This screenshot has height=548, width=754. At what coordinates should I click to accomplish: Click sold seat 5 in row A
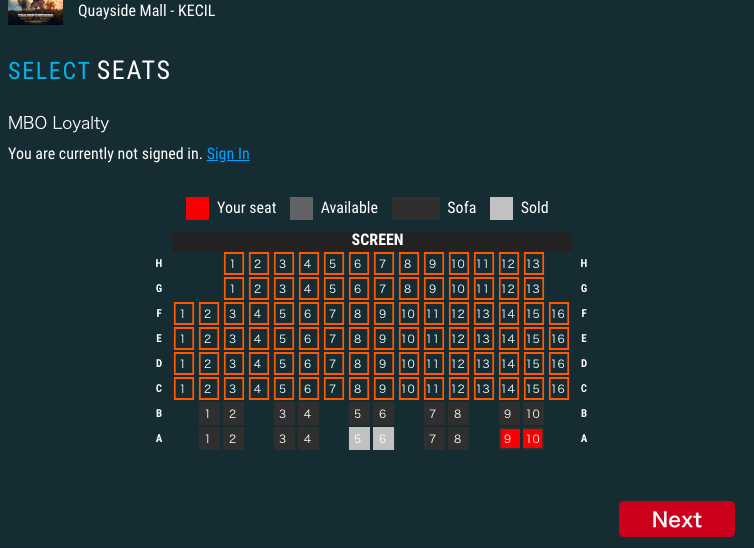359,438
